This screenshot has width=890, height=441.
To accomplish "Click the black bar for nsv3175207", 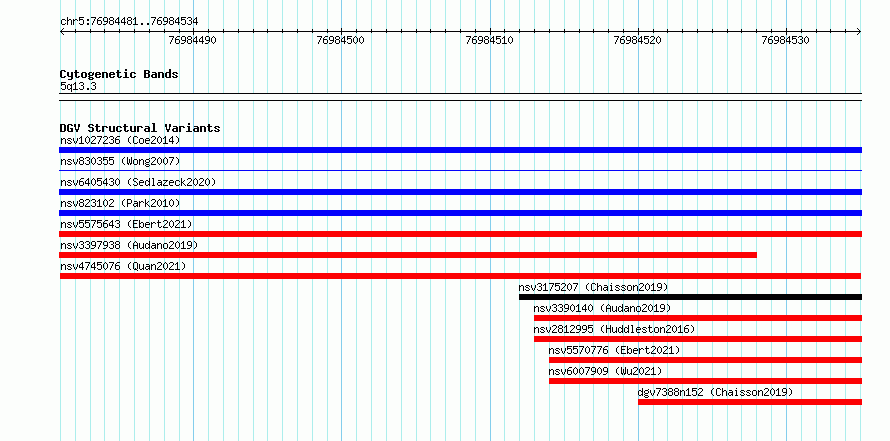I will point(690,297).
